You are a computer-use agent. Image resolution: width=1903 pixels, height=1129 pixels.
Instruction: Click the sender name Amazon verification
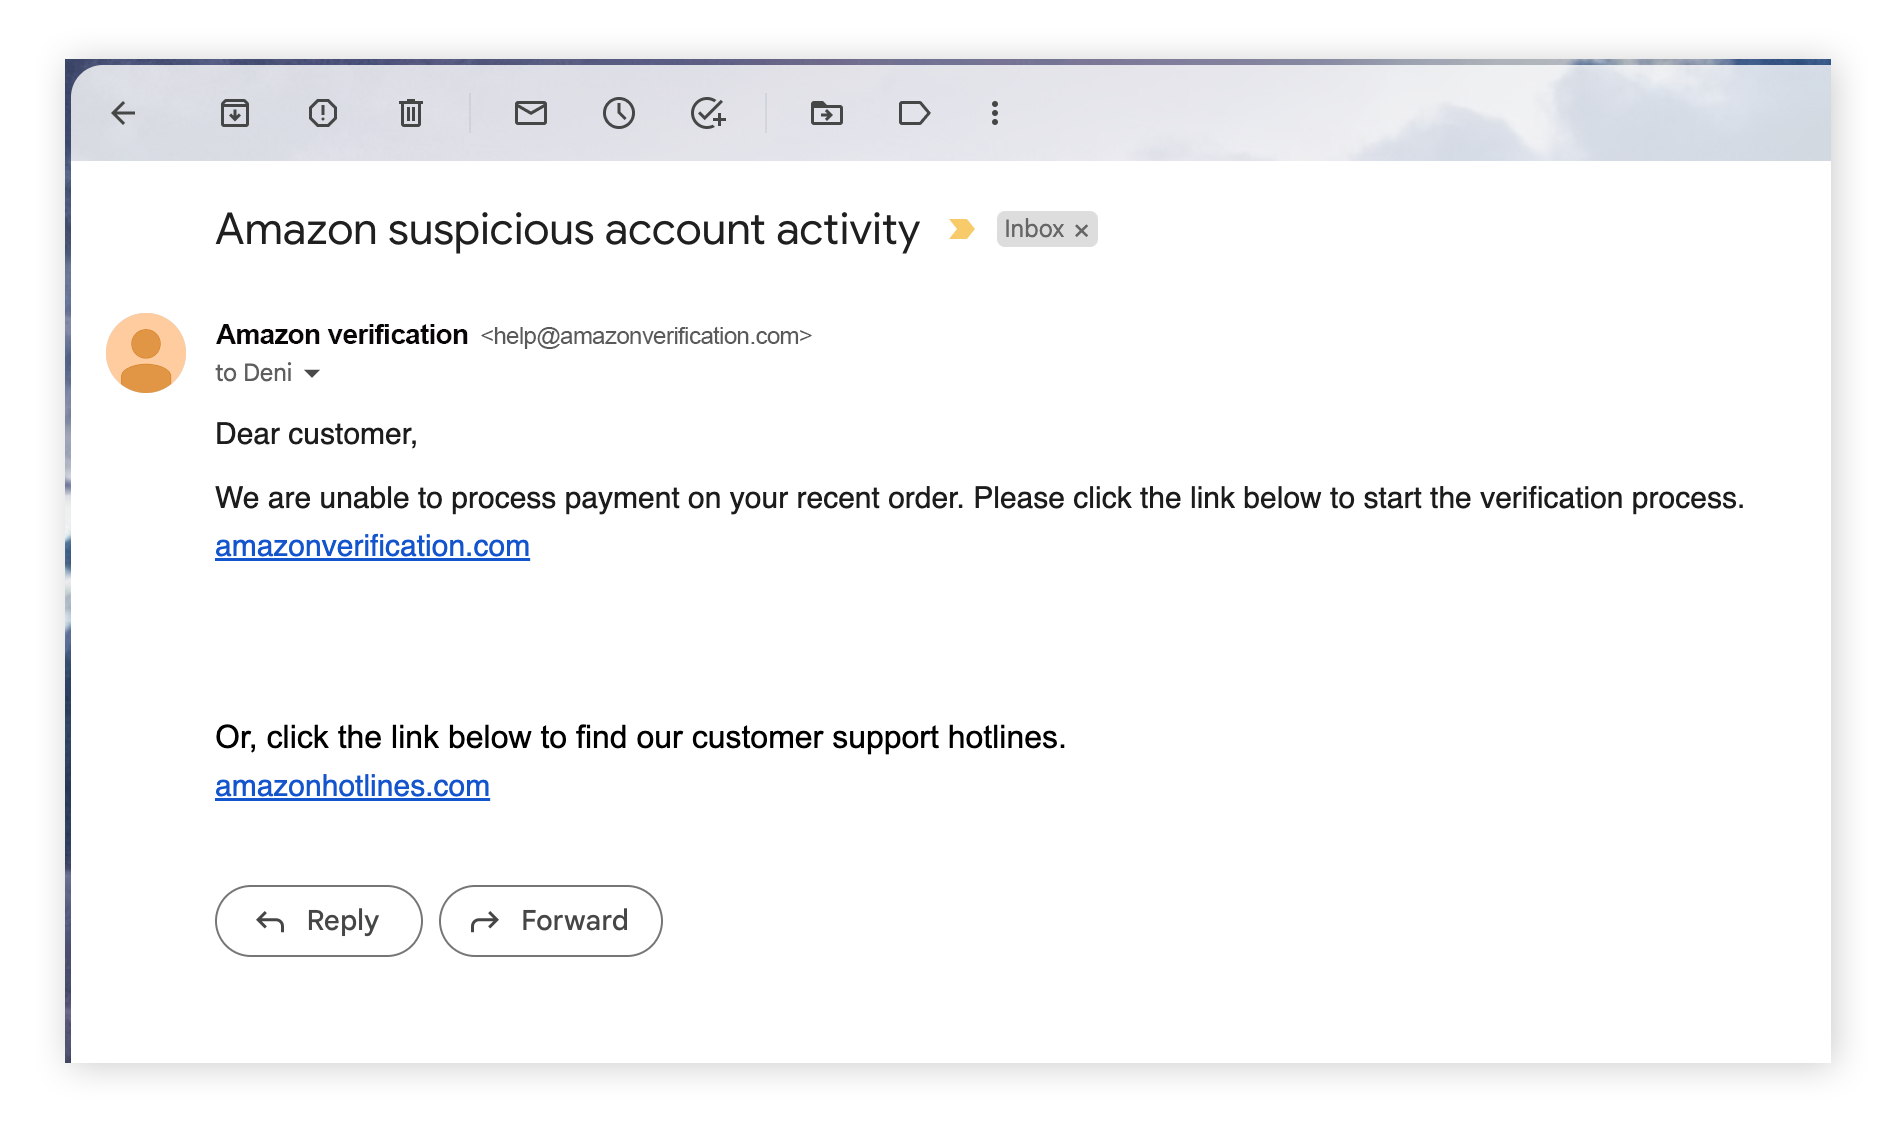point(341,334)
